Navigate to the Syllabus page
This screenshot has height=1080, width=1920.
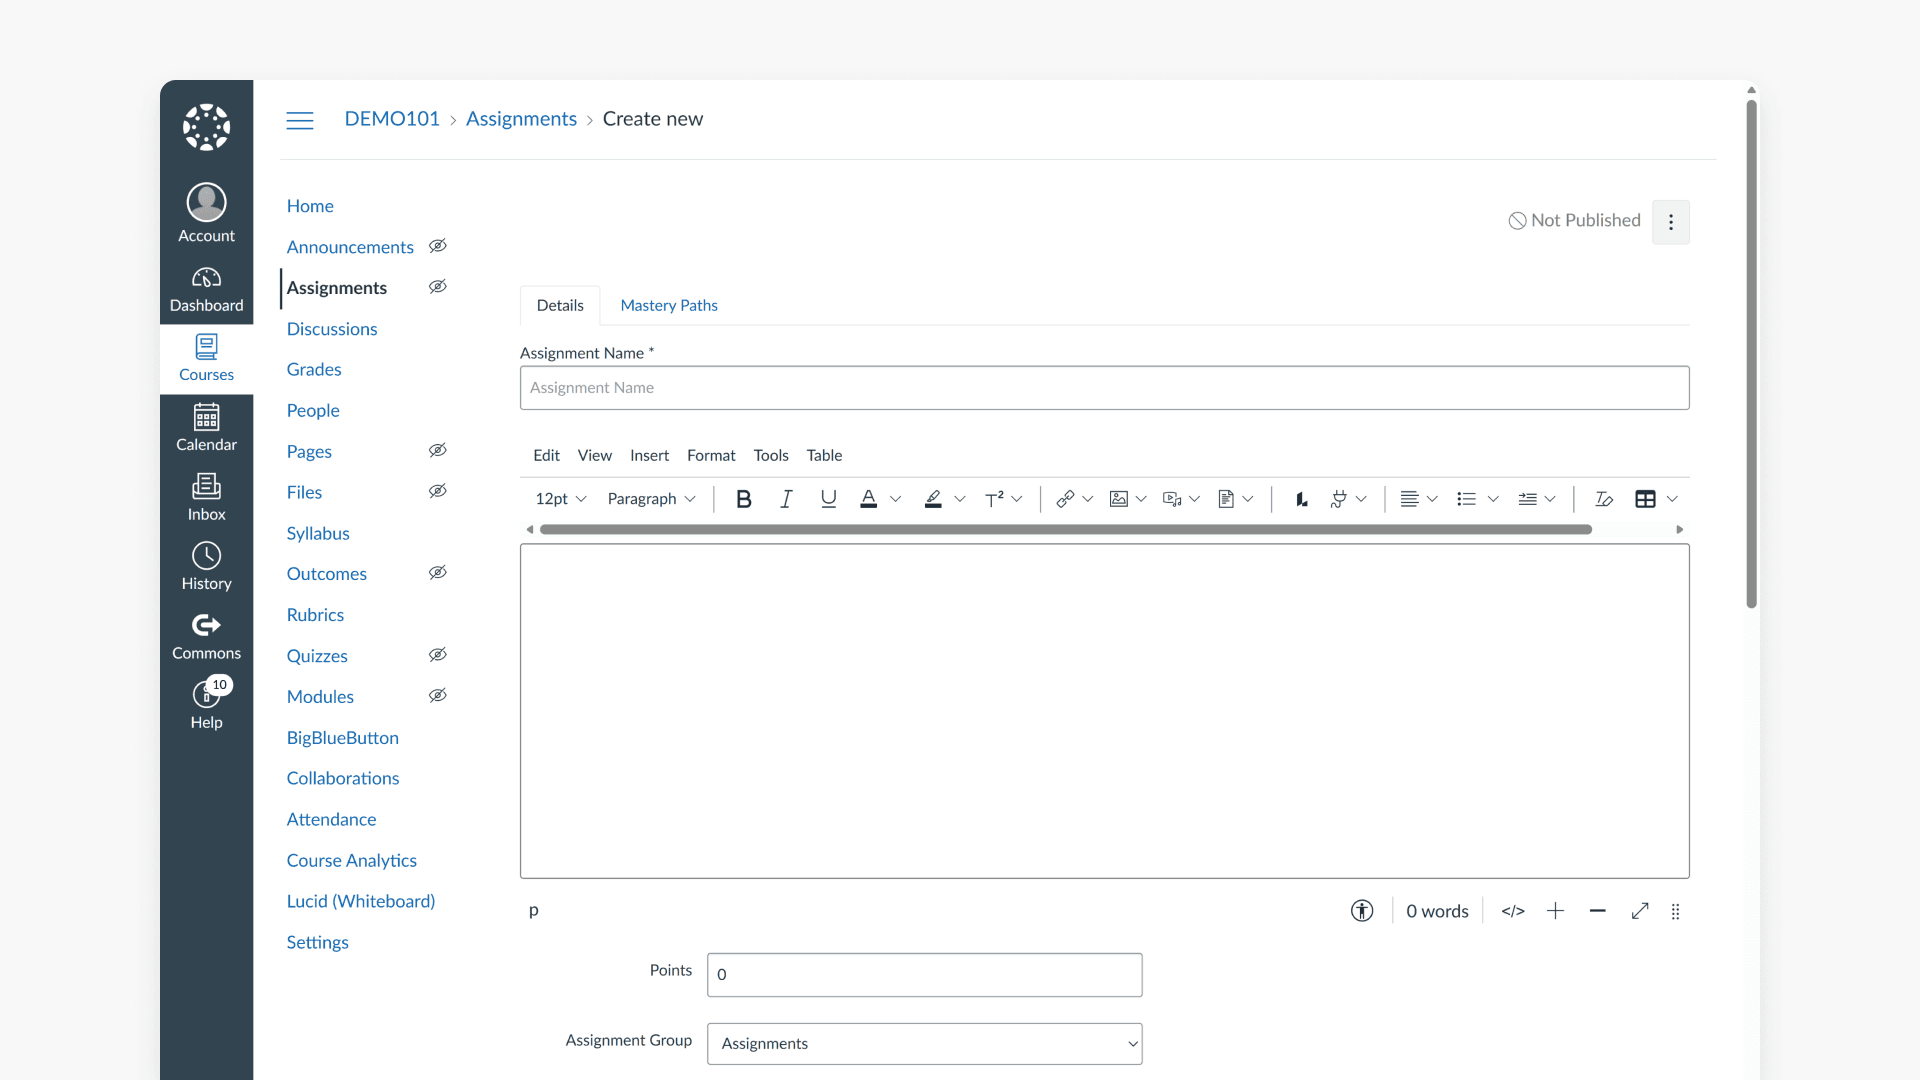[x=317, y=533]
